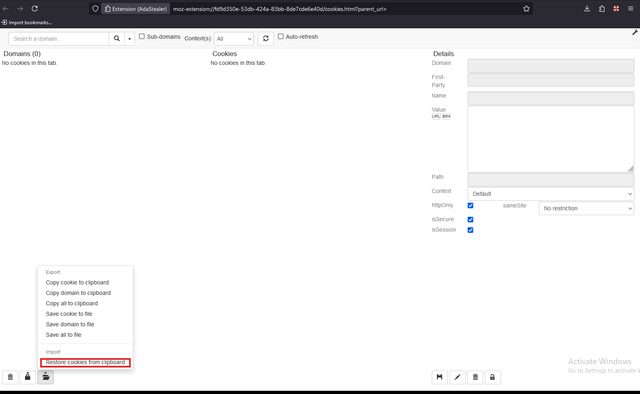Click the lock protect icon at bottom left
This screenshot has width=640, height=394.
[x=28, y=377]
